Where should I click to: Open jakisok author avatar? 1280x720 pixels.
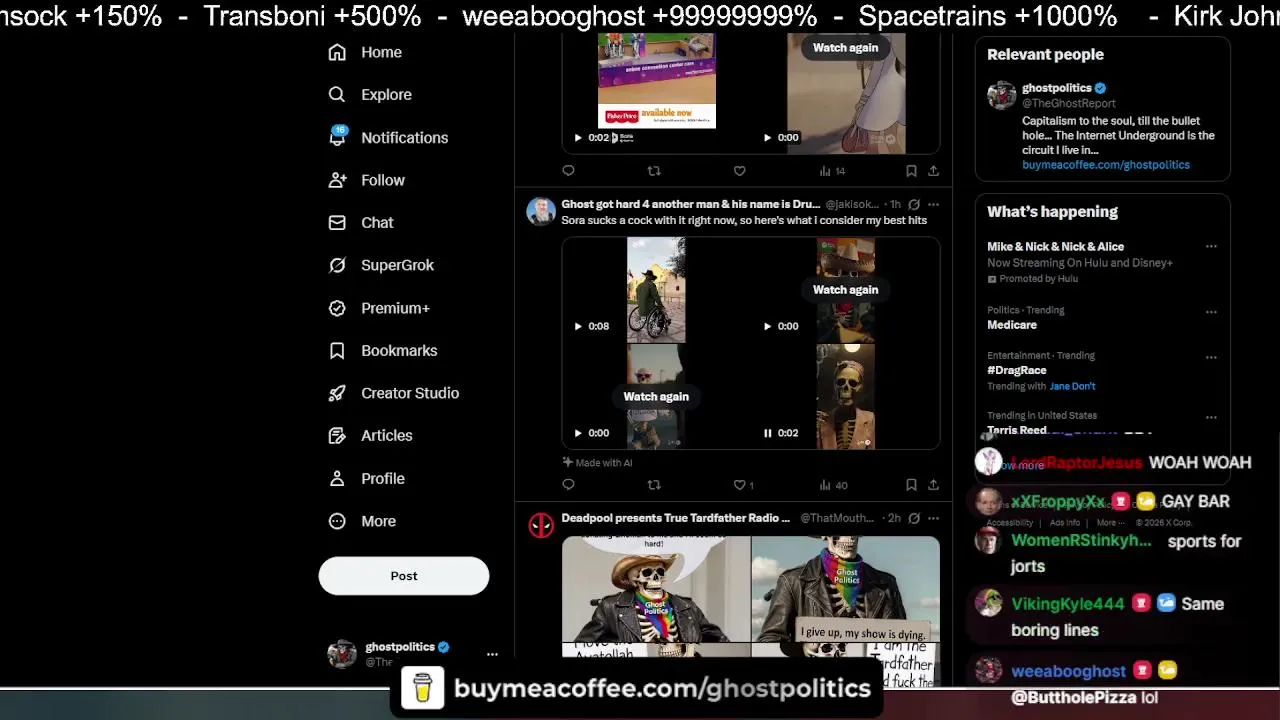[541, 211]
